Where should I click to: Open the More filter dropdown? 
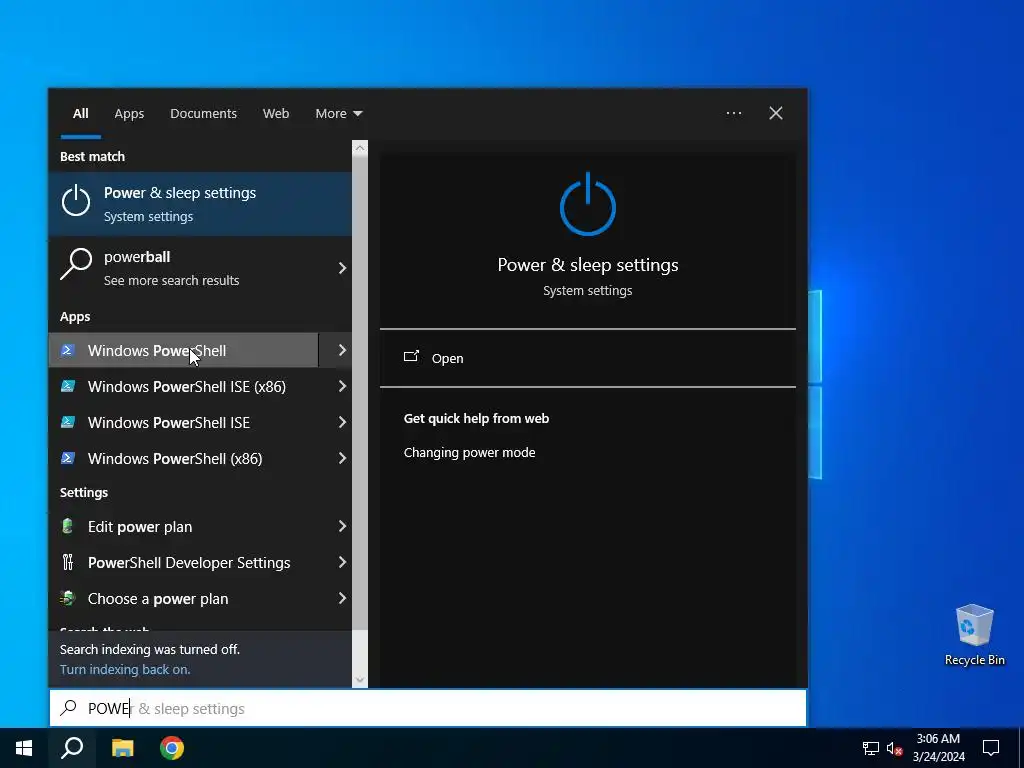point(338,113)
